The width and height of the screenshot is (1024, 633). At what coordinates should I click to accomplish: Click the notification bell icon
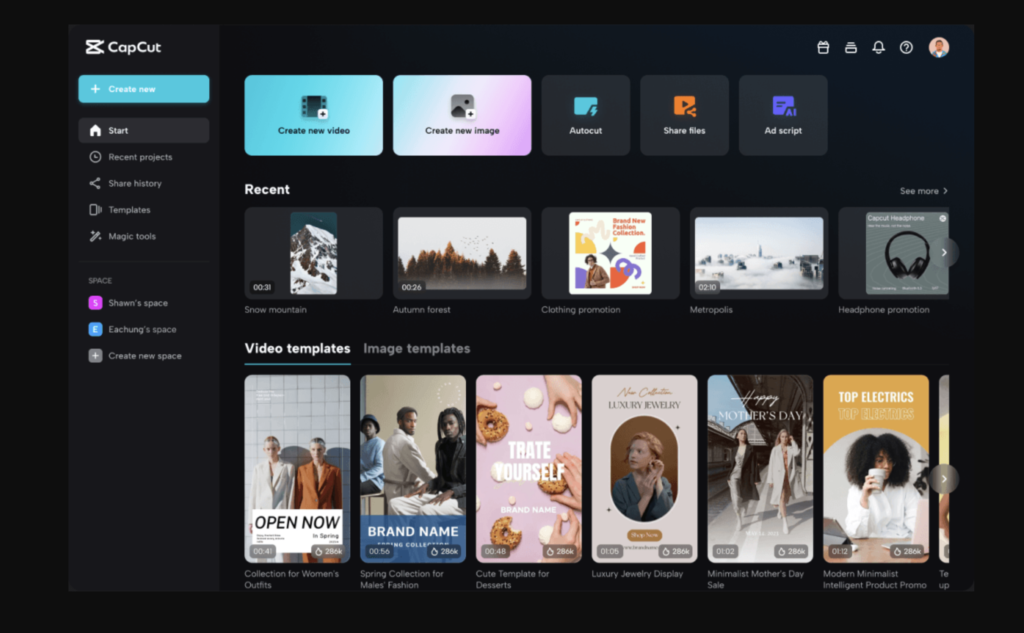pos(878,47)
